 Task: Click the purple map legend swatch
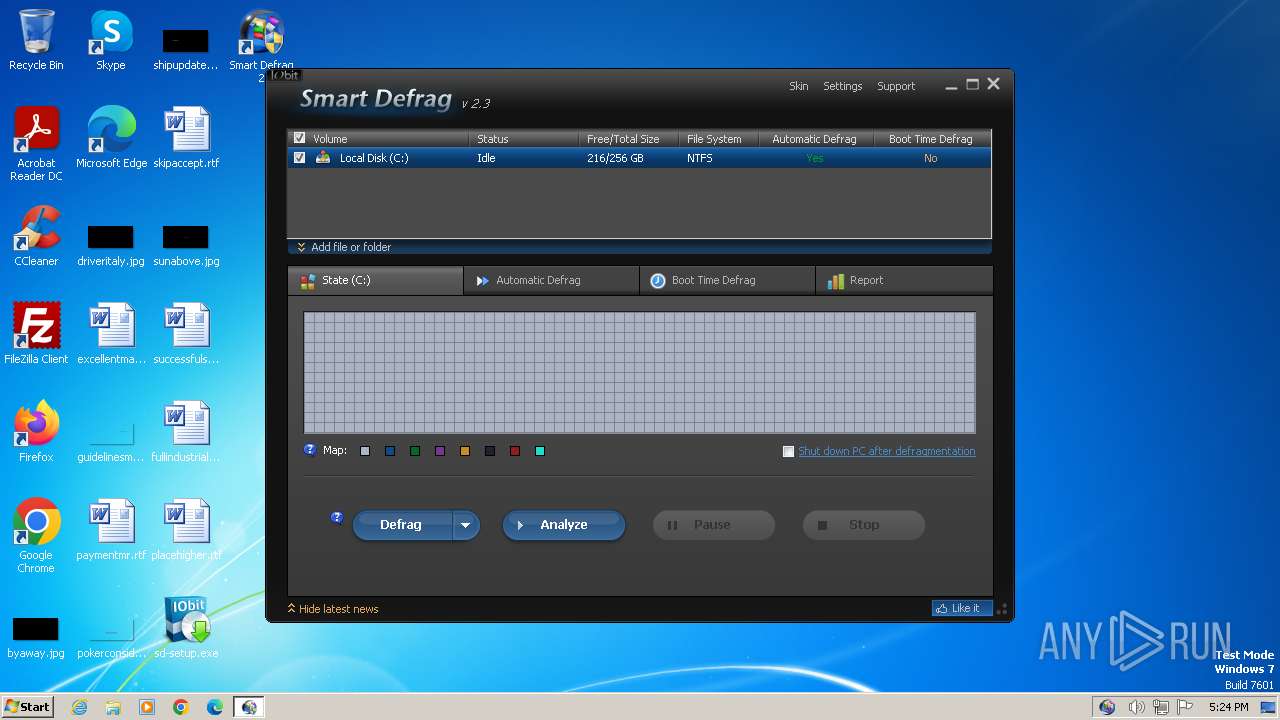(440, 451)
